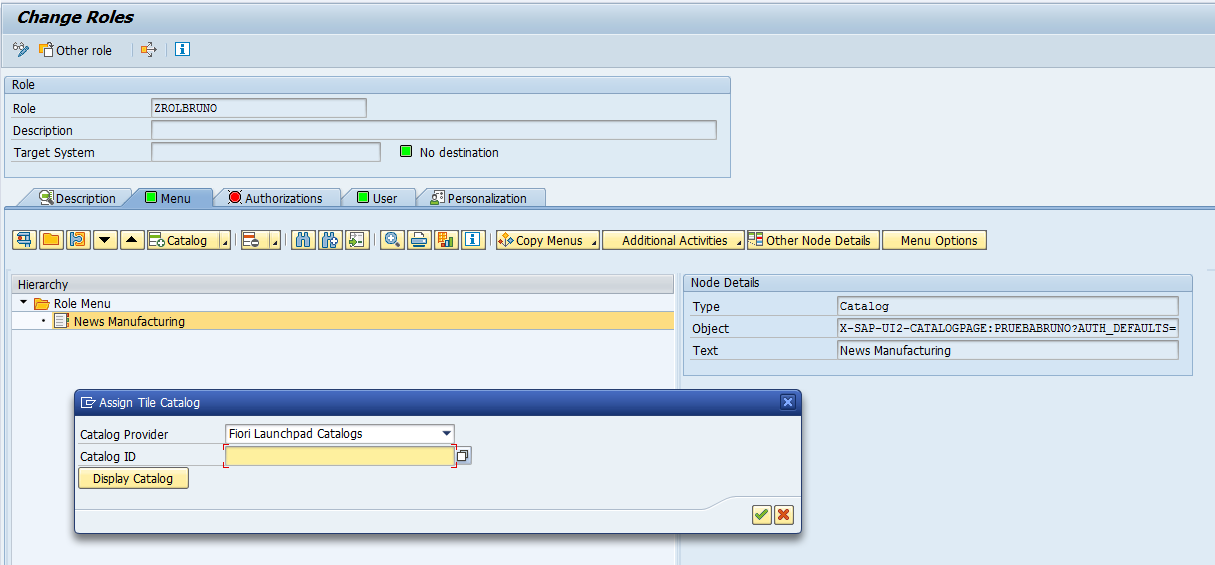The image size is (1215, 565).
Task: Expand Additional Activities dropdown
Action: [x=675, y=240]
